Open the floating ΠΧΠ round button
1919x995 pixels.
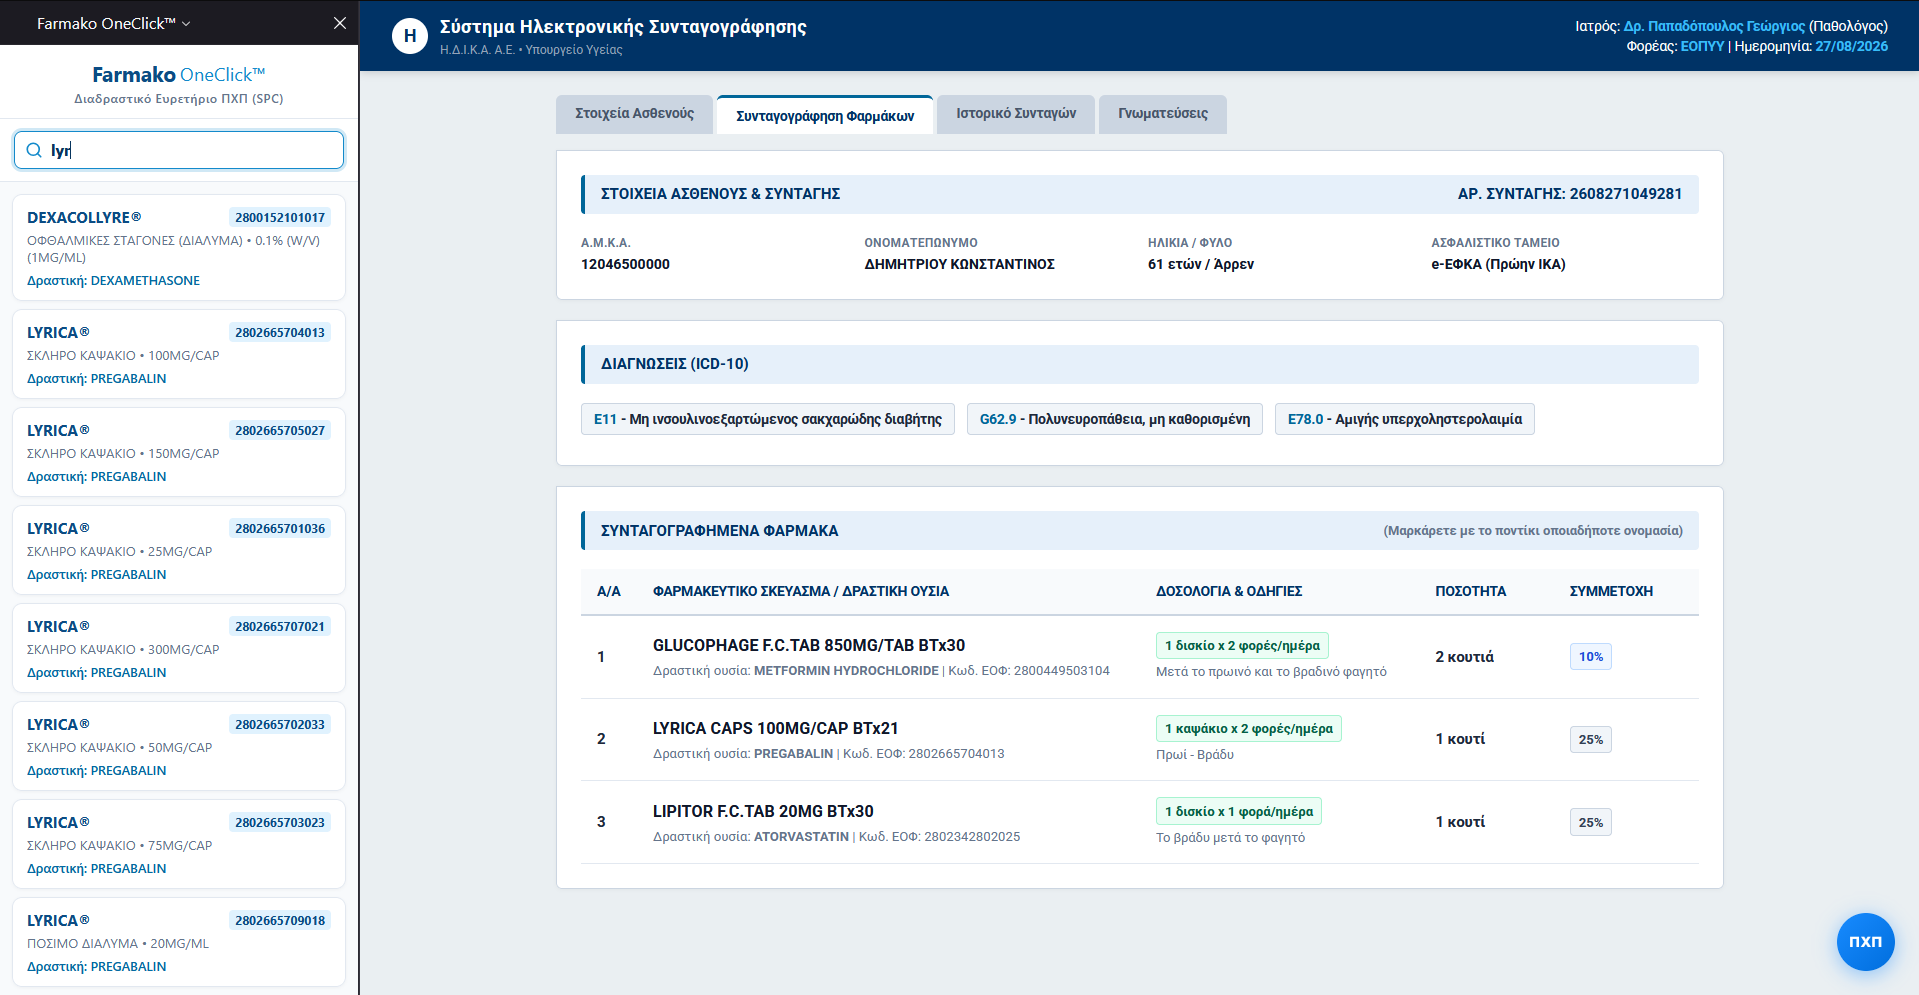1865,941
